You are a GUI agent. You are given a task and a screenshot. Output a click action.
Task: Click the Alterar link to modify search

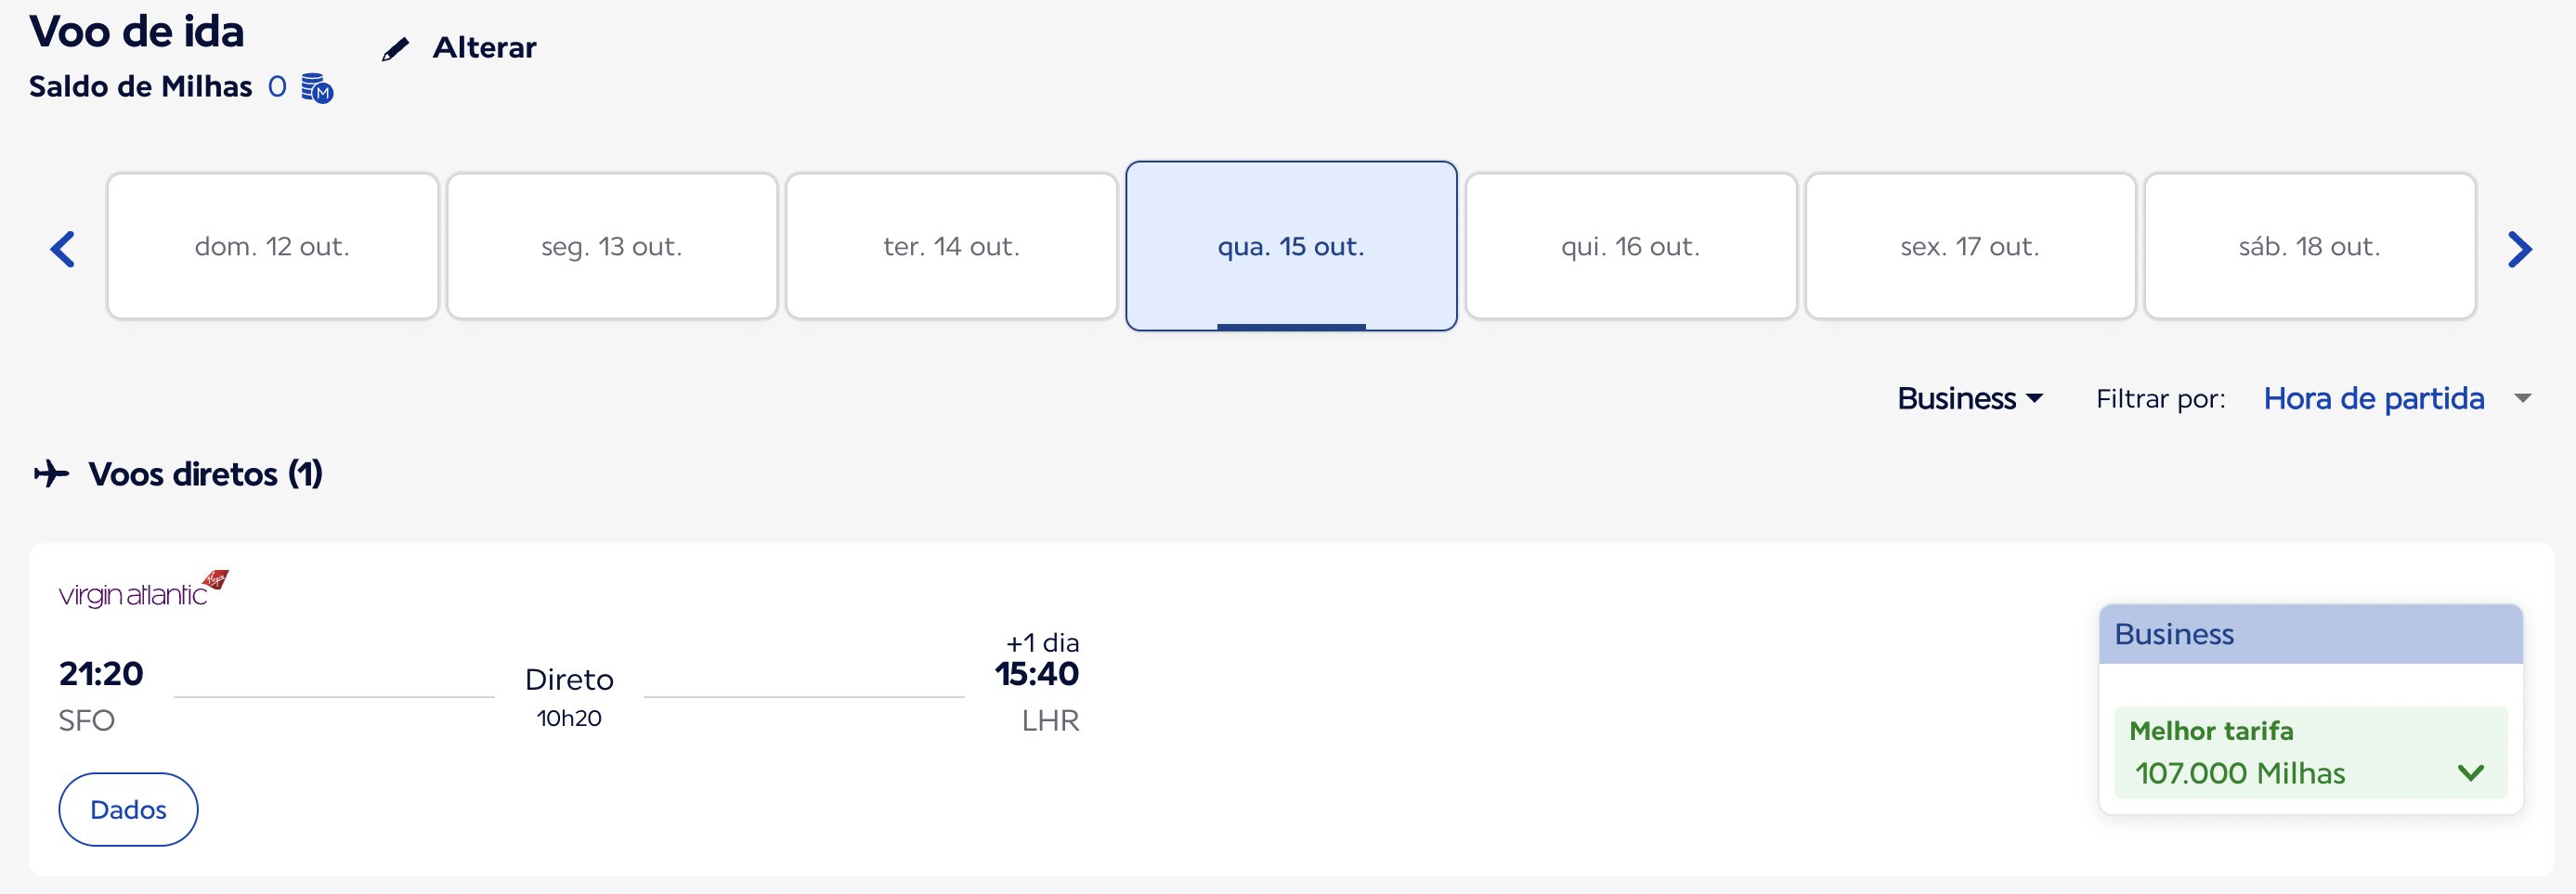pos(484,47)
